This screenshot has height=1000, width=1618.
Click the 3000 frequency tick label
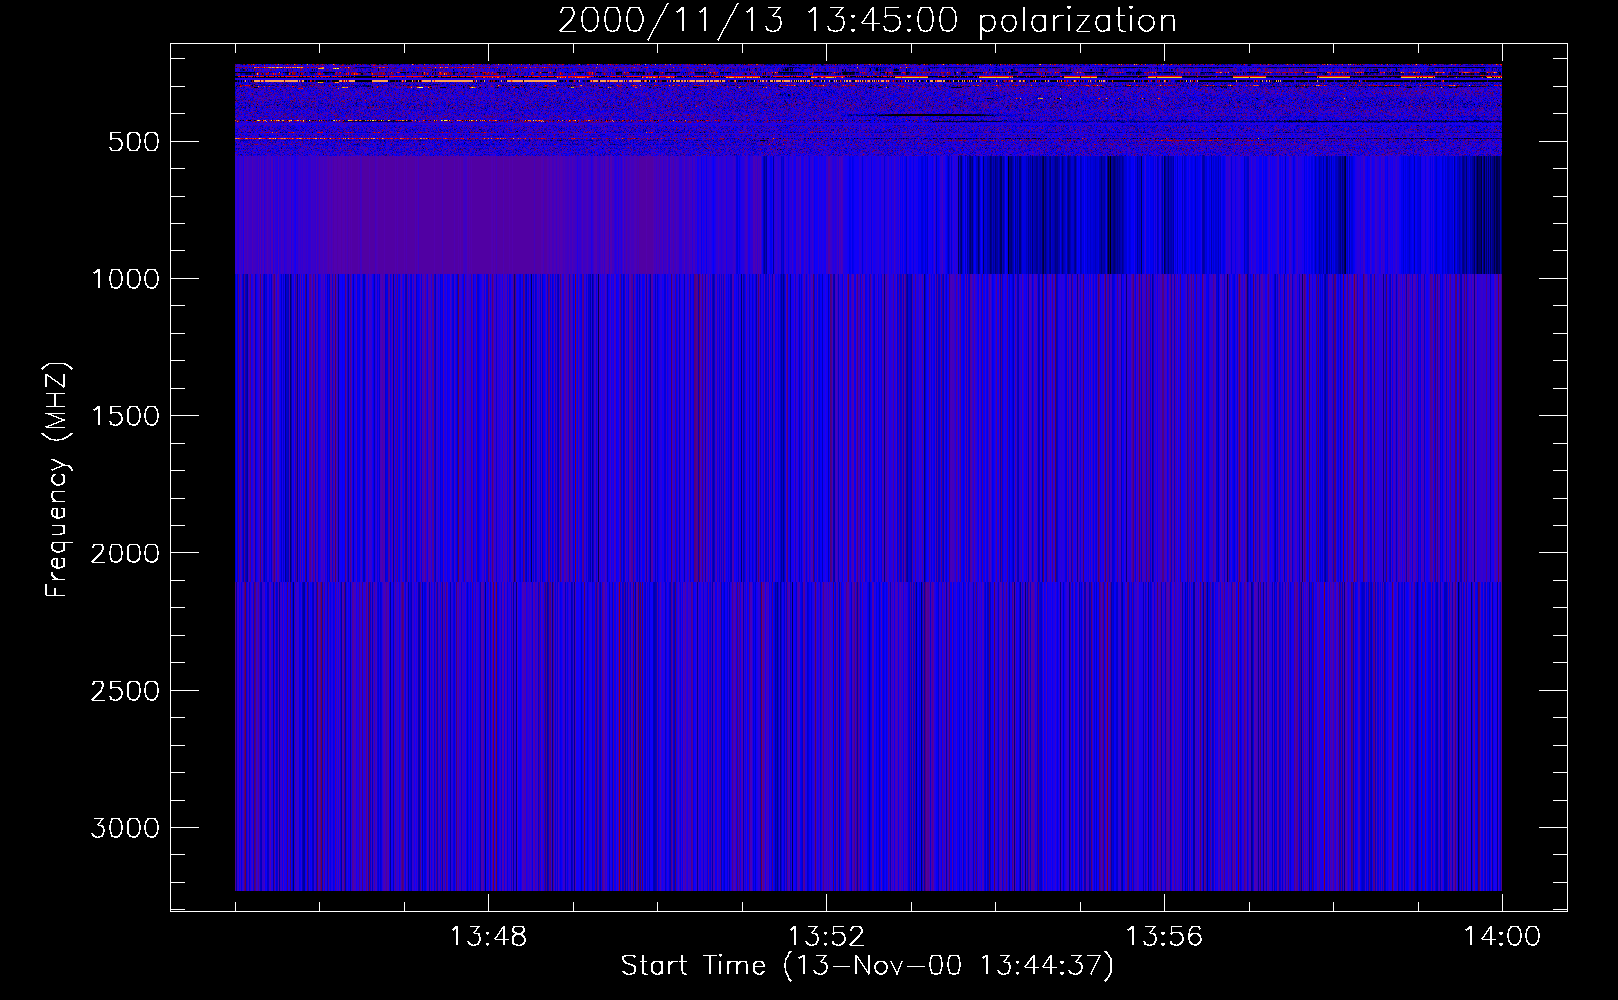[x=125, y=828]
